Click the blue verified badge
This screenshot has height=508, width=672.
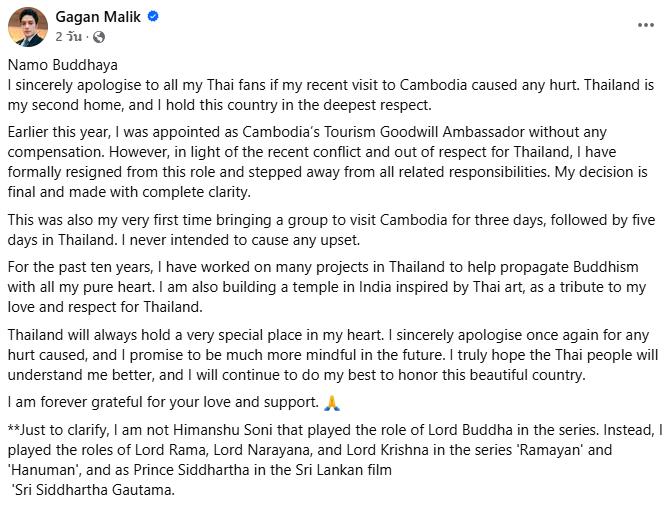click(x=153, y=17)
